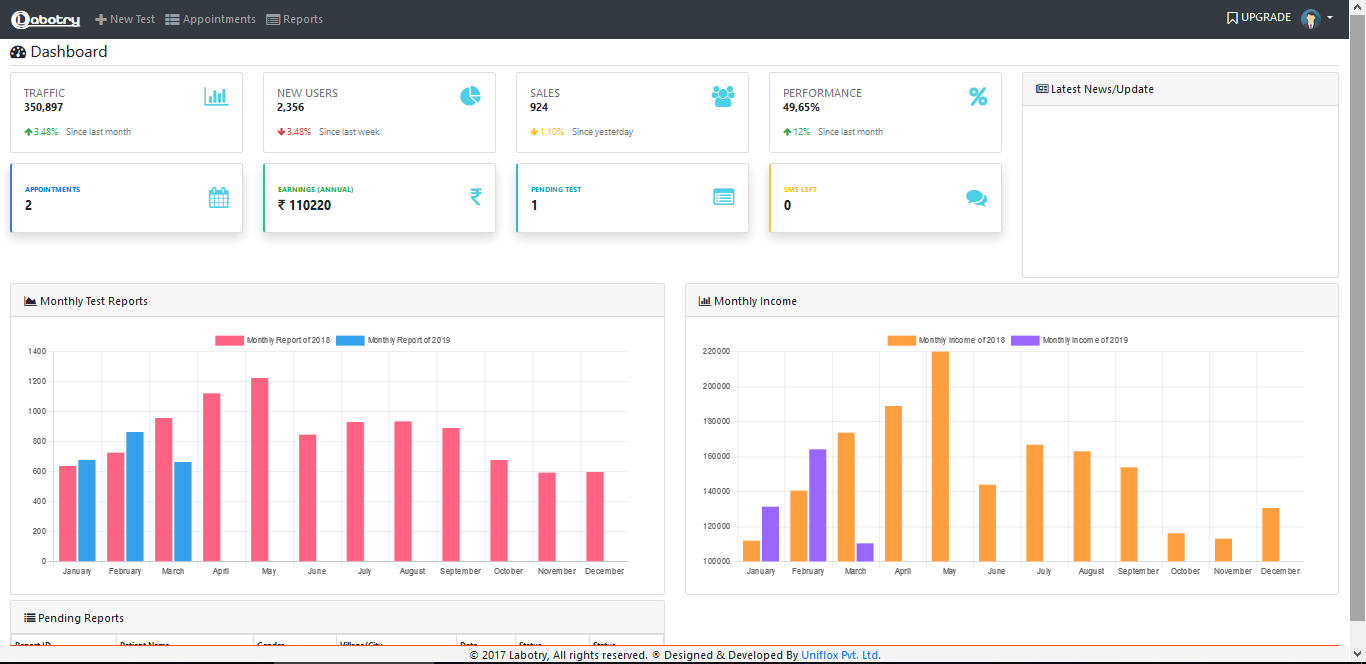Click the Earnings rupee icon

pyautogui.click(x=476, y=197)
